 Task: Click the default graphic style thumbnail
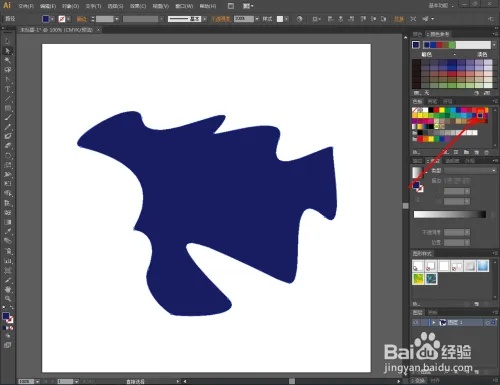418,266
